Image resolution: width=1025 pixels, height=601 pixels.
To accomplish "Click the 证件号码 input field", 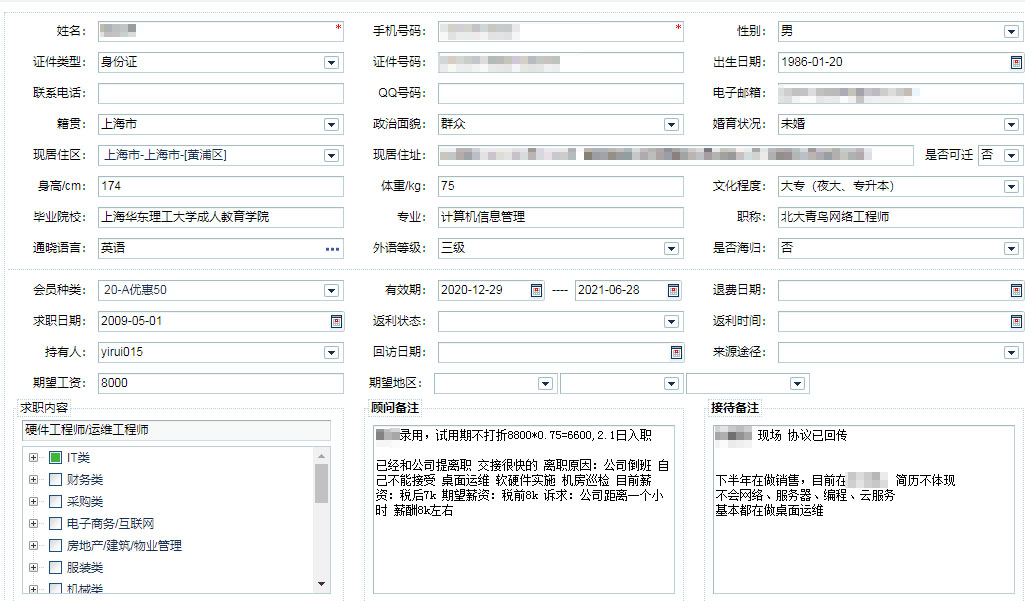I will pyautogui.click(x=561, y=62).
